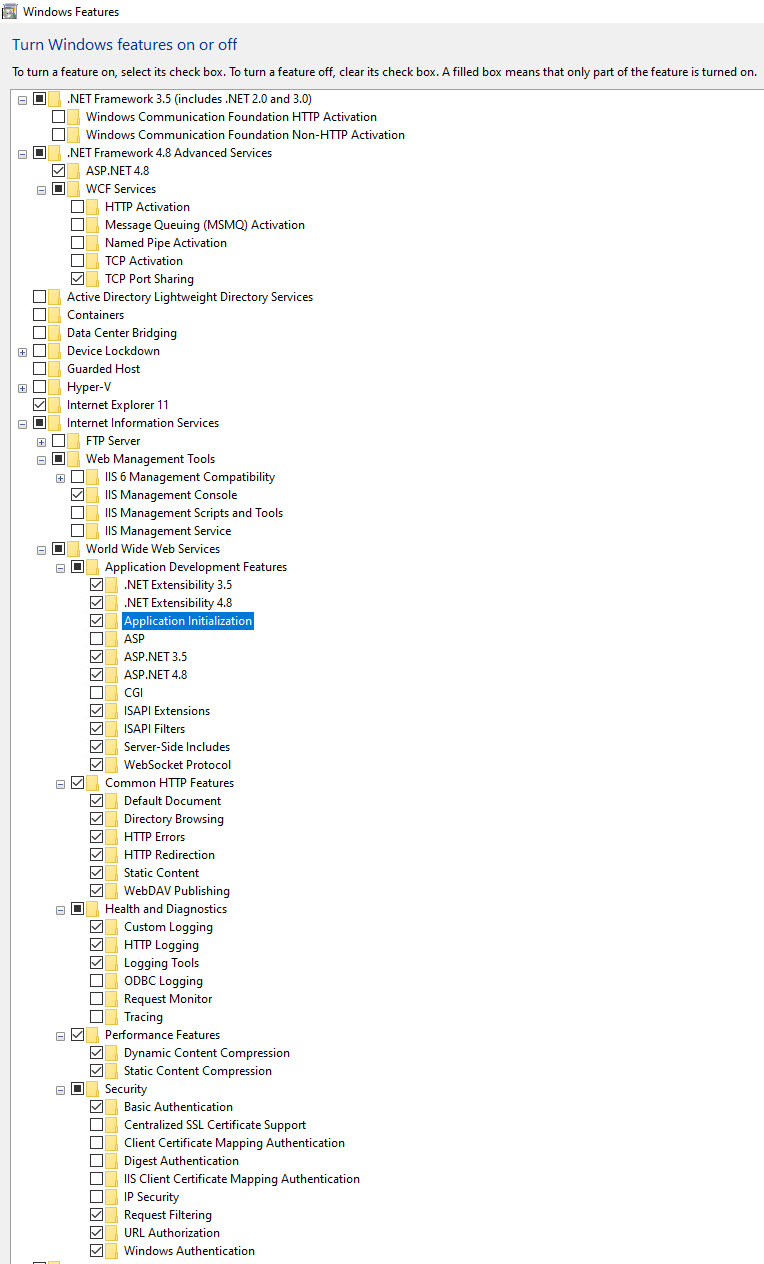Screen dimensions: 764x1264
Task: Select the Default Document row
Action: tap(173, 801)
